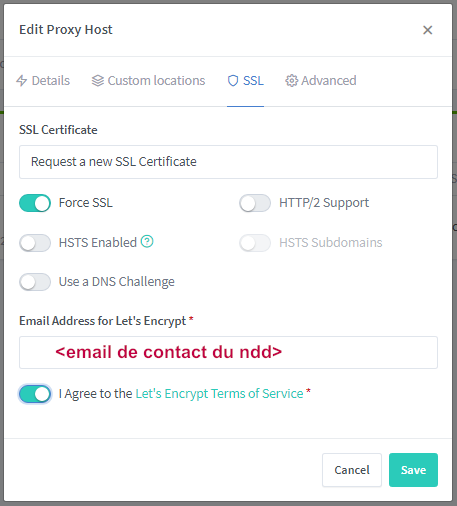Viewport: 457px width, 506px height.
Task: Switch to the Details tab
Action: [43, 81]
